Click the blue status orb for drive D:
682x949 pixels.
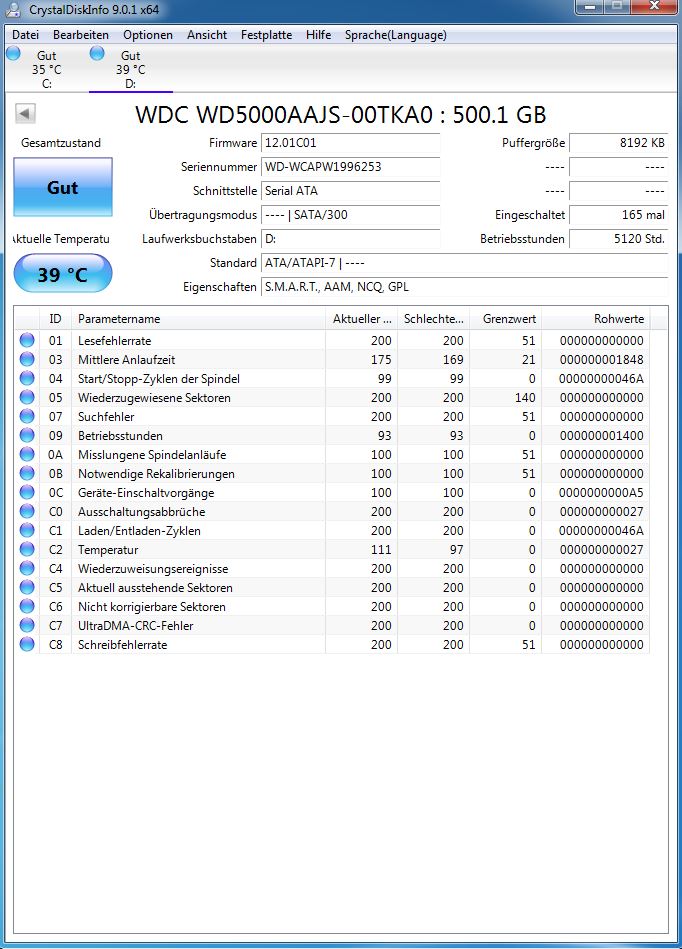click(97, 54)
